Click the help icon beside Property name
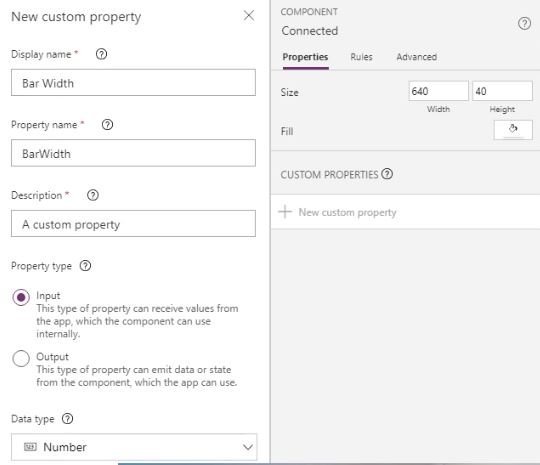This screenshot has height=465, width=540. click(107, 124)
